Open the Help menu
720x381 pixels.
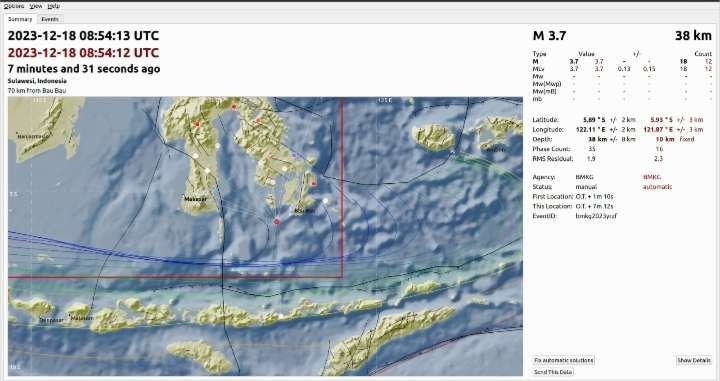click(53, 6)
